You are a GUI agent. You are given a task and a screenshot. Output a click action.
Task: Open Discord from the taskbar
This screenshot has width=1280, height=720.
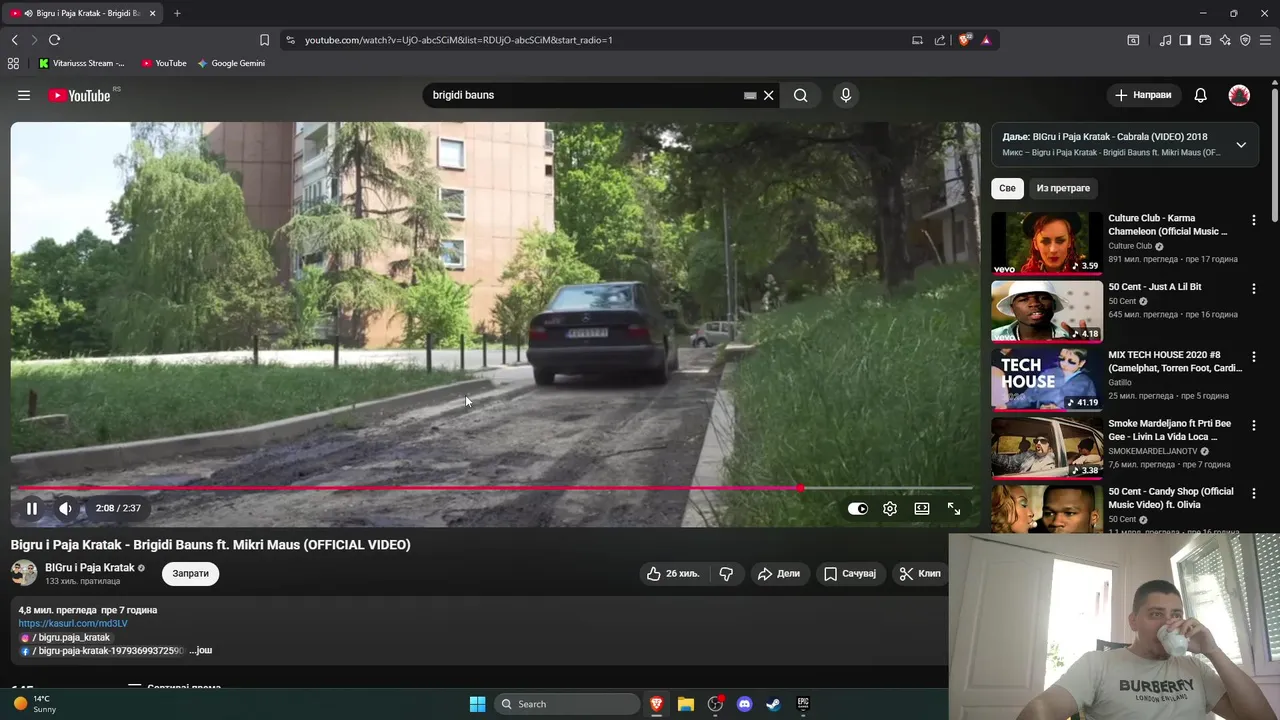click(x=744, y=704)
